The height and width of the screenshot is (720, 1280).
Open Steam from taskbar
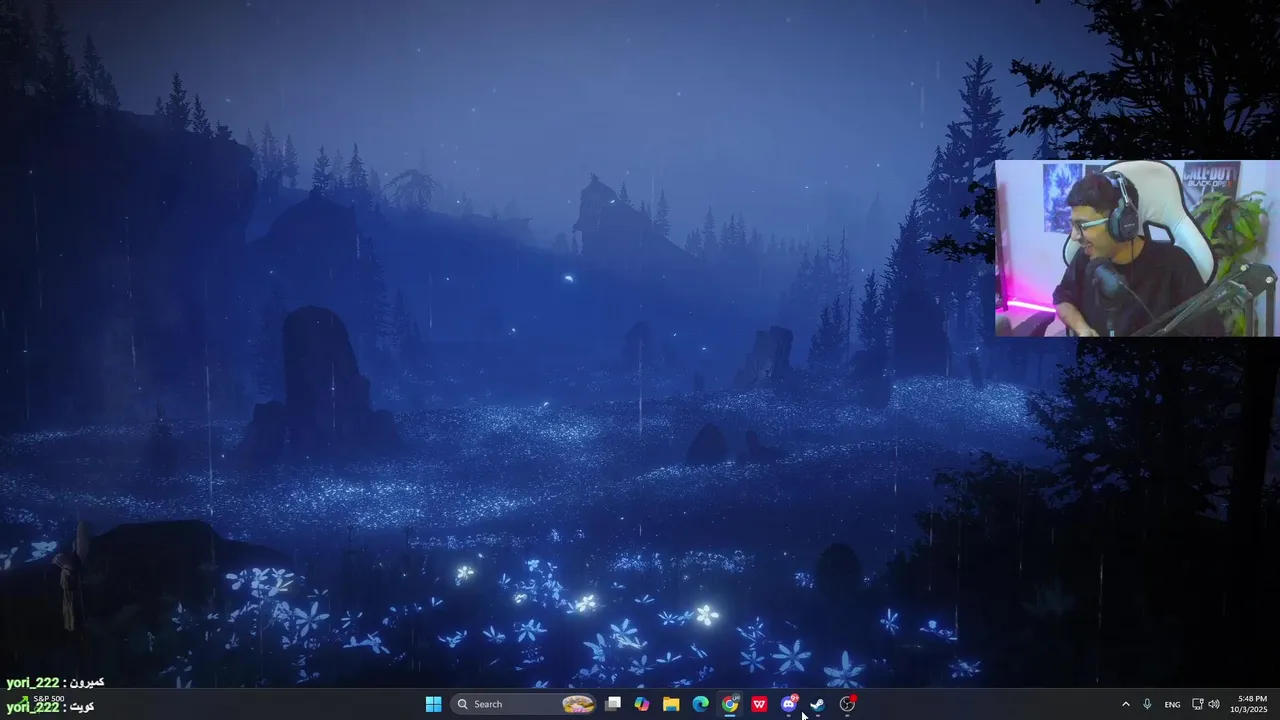point(817,704)
